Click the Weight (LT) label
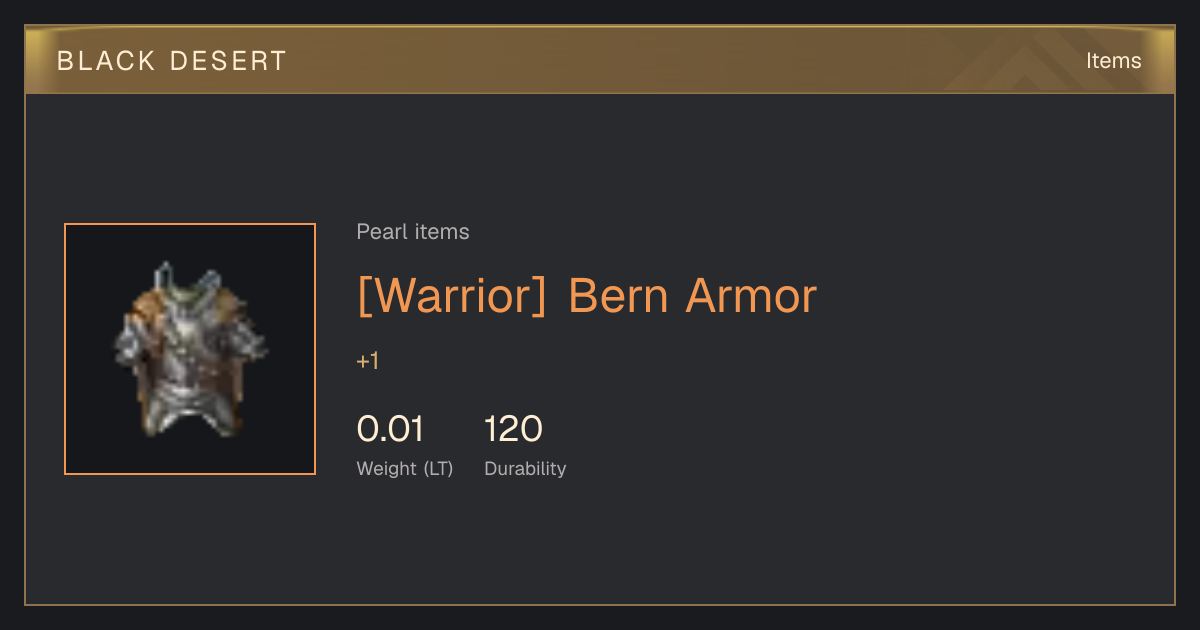The image size is (1200, 630). click(405, 469)
